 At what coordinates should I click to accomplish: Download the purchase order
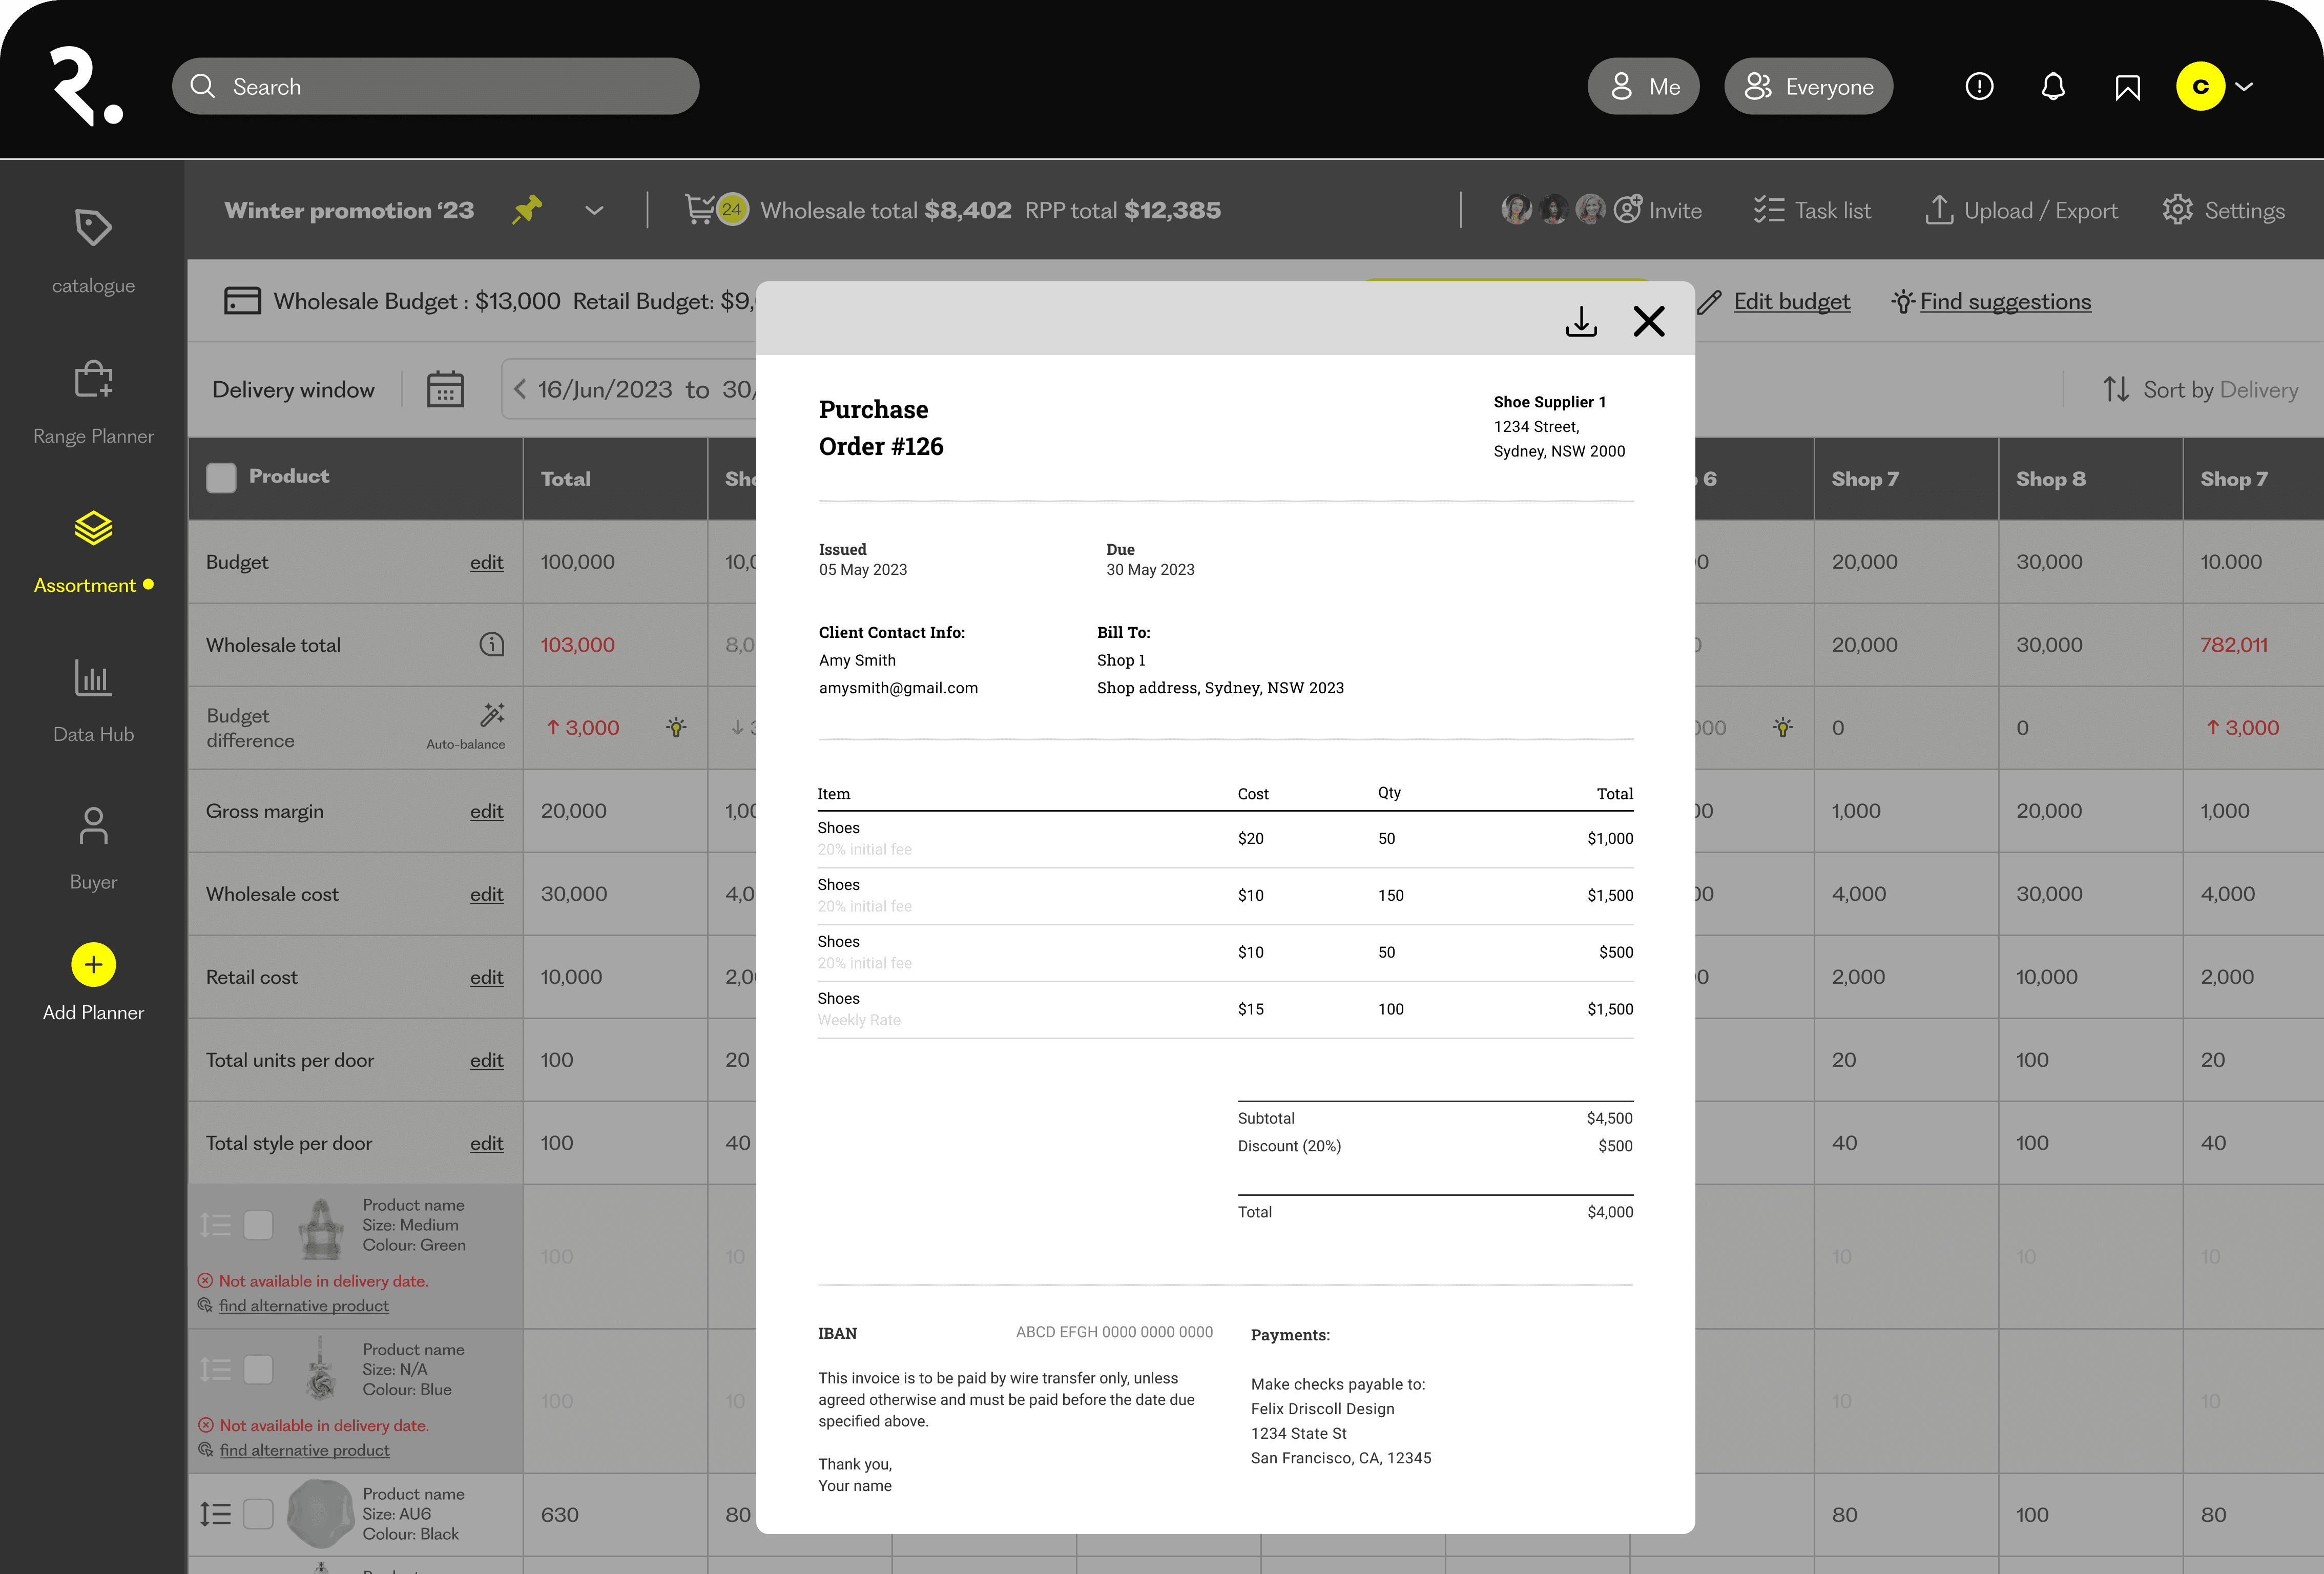(x=1580, y=321)
